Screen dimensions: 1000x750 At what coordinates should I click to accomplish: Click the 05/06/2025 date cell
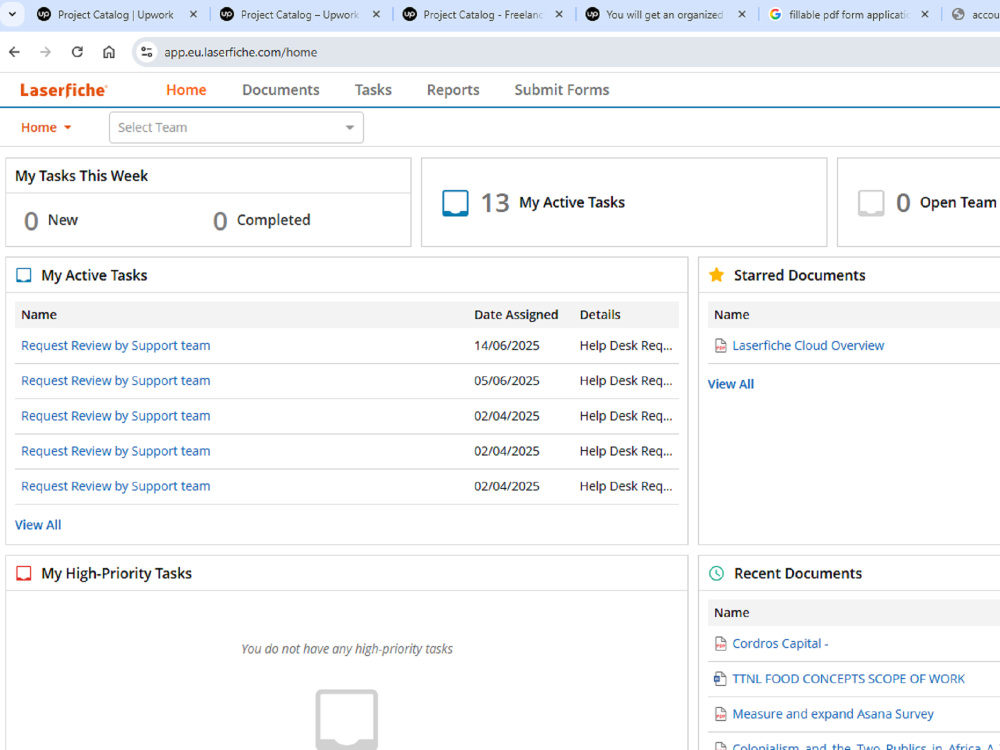click(506, 381)
